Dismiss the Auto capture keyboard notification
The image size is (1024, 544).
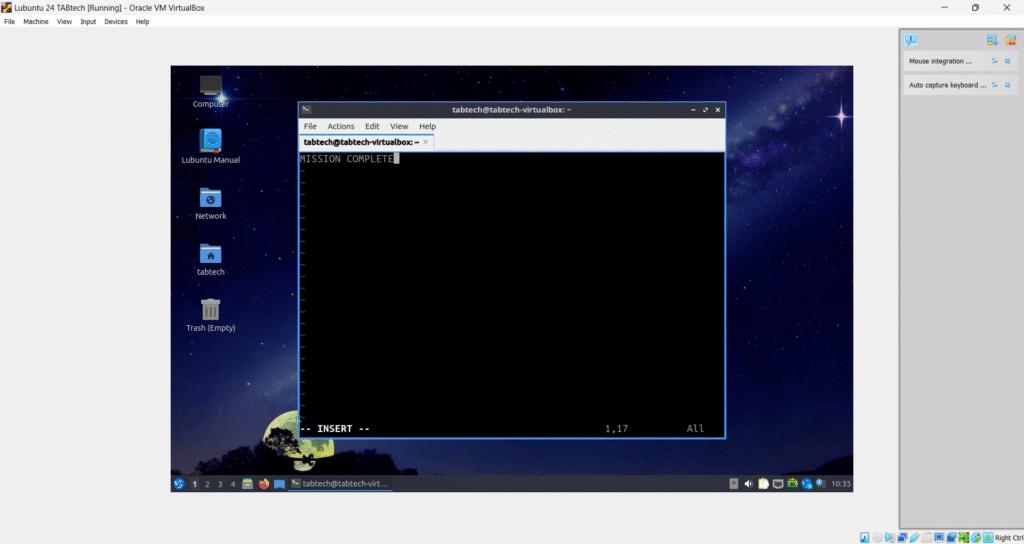1008,85
